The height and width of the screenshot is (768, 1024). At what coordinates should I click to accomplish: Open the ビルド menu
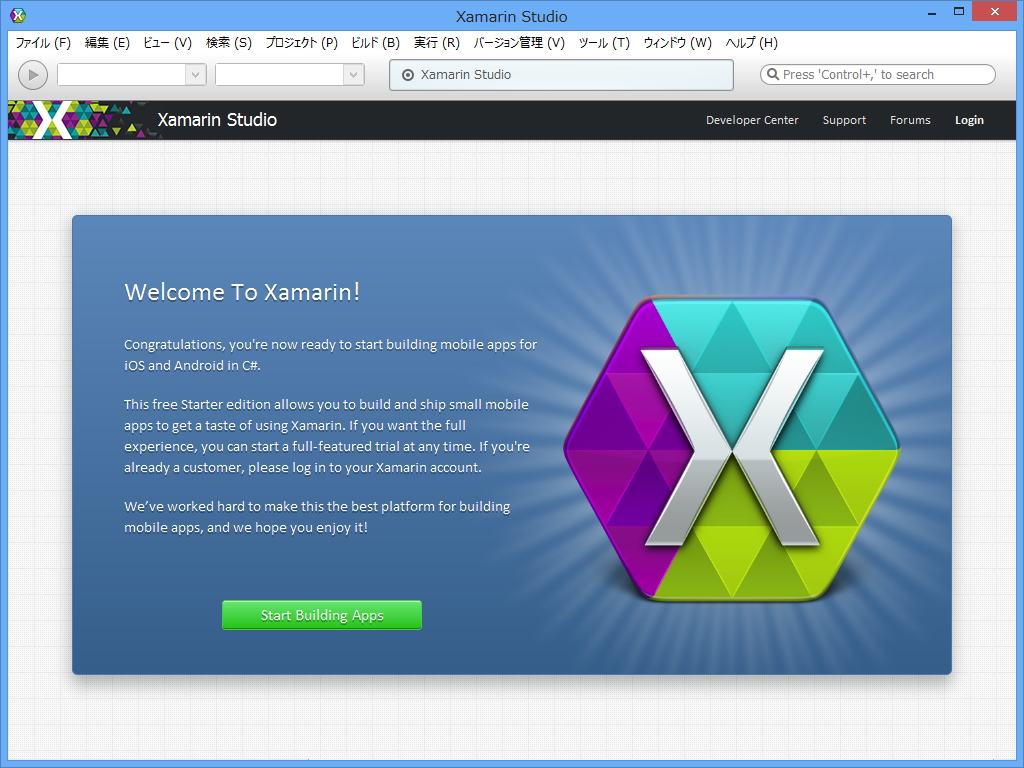click(x=375, y=43)
